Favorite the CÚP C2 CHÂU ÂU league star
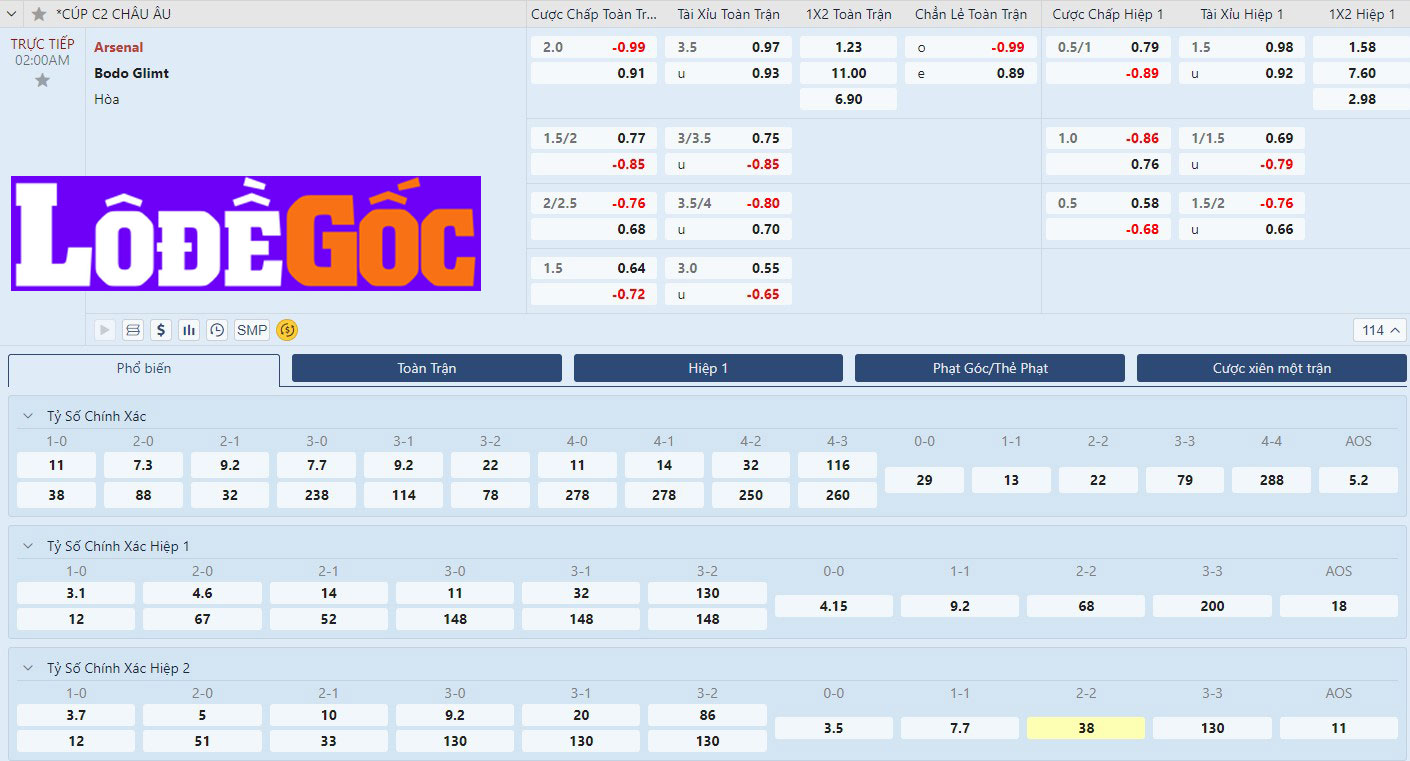The height and width of the screenshot is (761, 1410). 39,14
